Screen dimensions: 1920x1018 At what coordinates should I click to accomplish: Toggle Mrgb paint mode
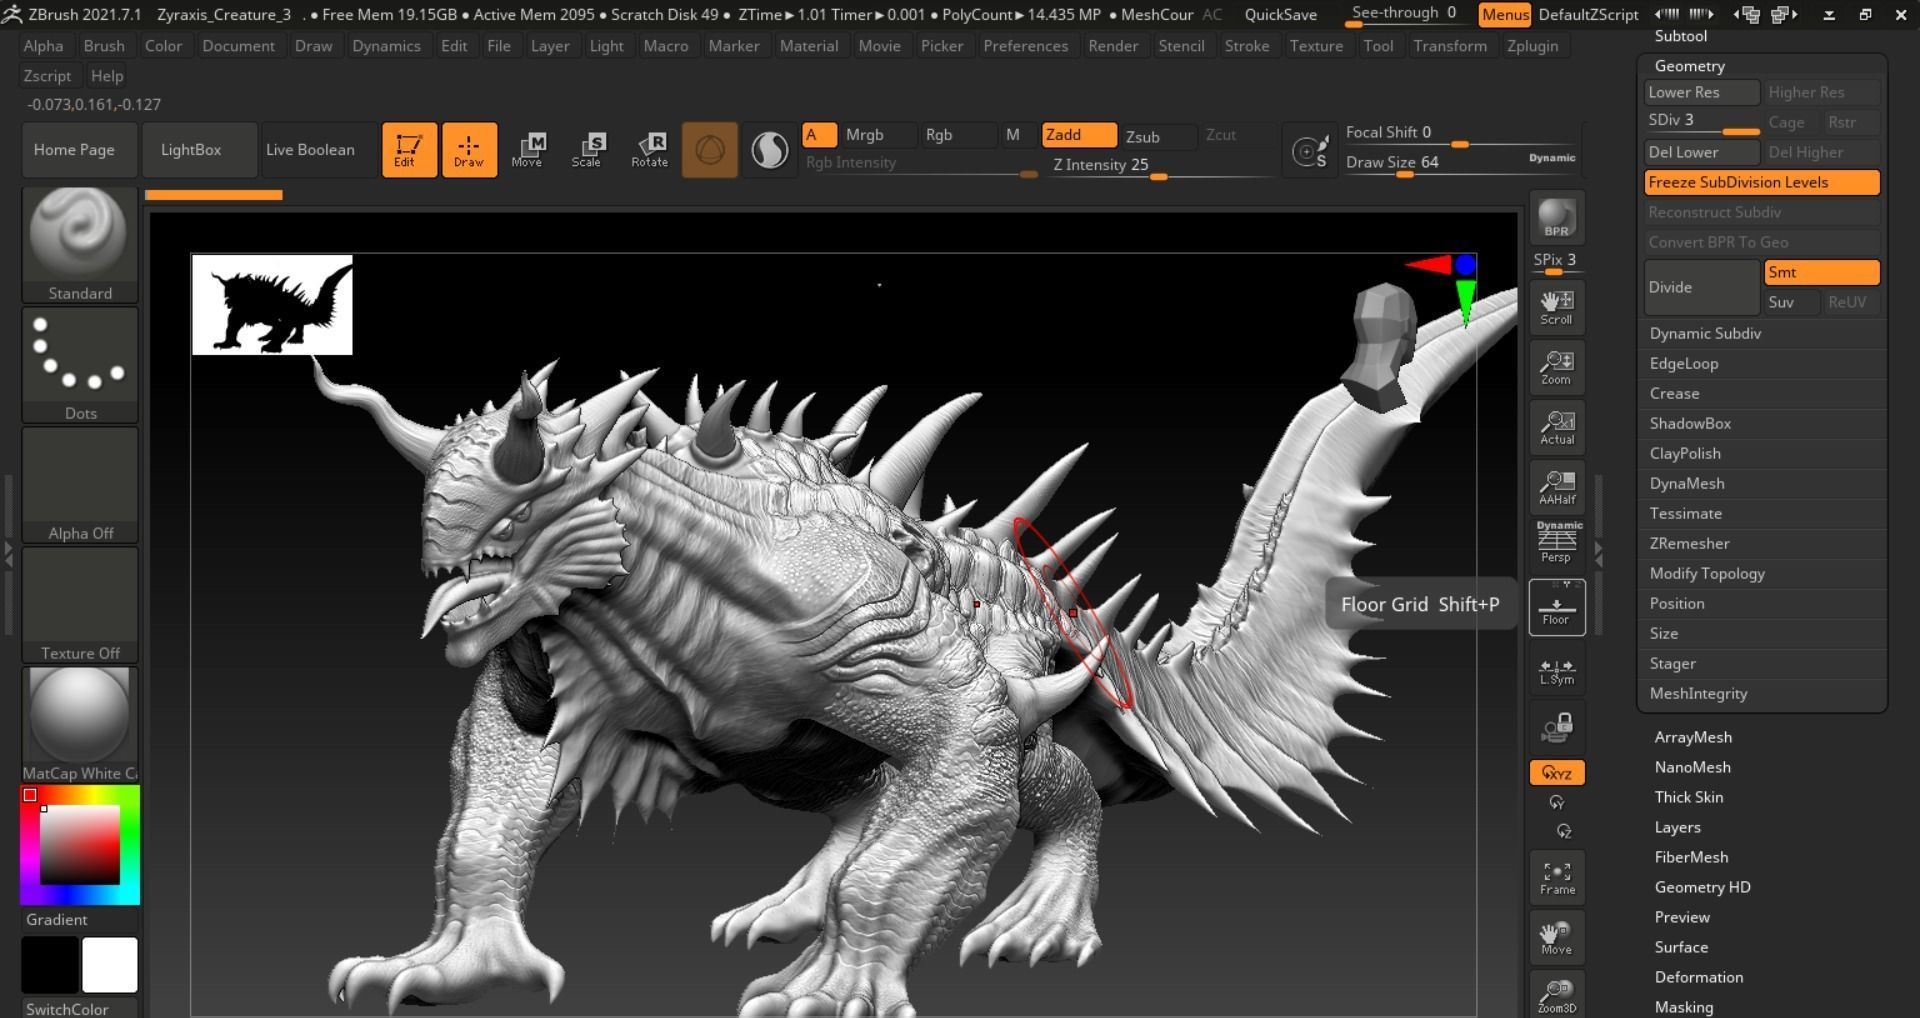pyautogui.click(x=879, y=135)
